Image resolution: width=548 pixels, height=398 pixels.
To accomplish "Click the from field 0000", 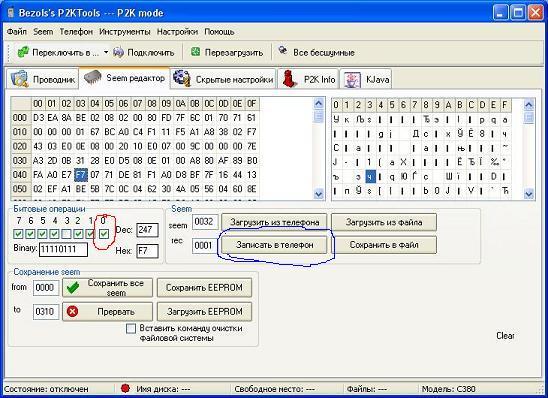I will [46, 288].
